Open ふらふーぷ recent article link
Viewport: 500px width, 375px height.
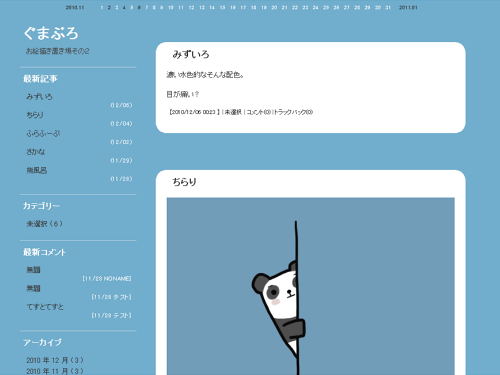43,133
